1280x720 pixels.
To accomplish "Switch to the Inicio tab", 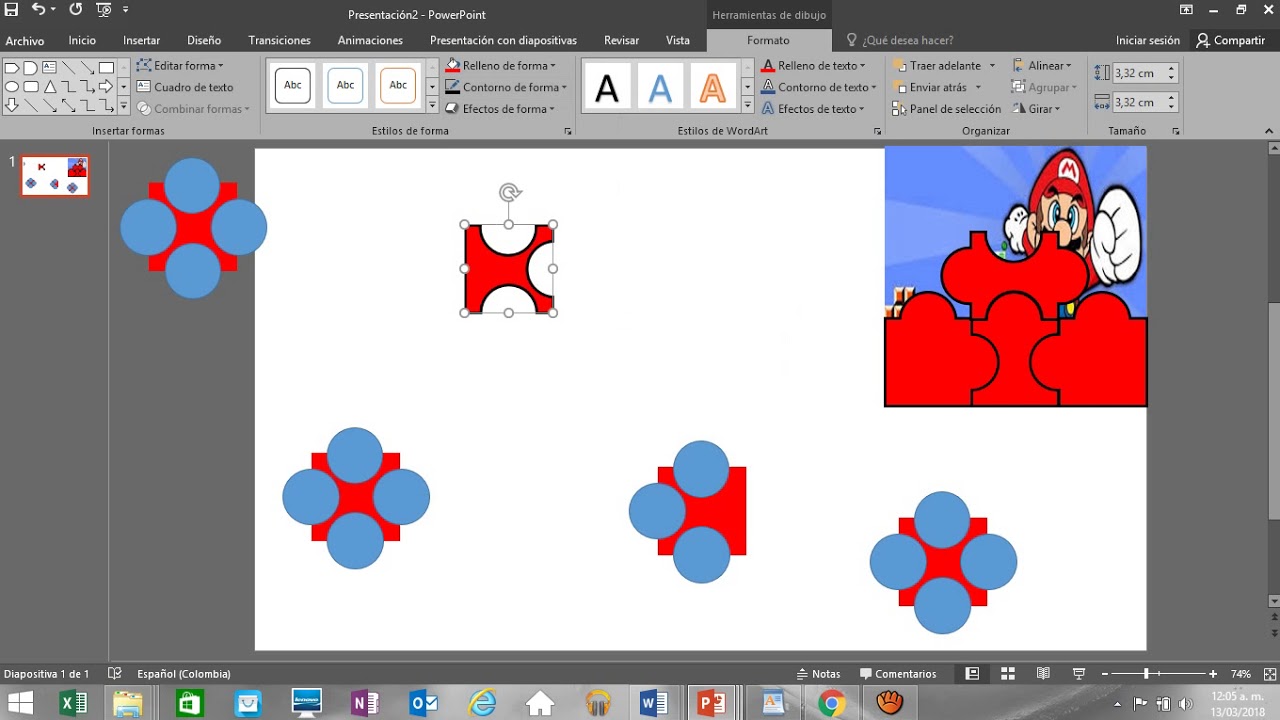I will pyautogui.click(x=82, y=40).
